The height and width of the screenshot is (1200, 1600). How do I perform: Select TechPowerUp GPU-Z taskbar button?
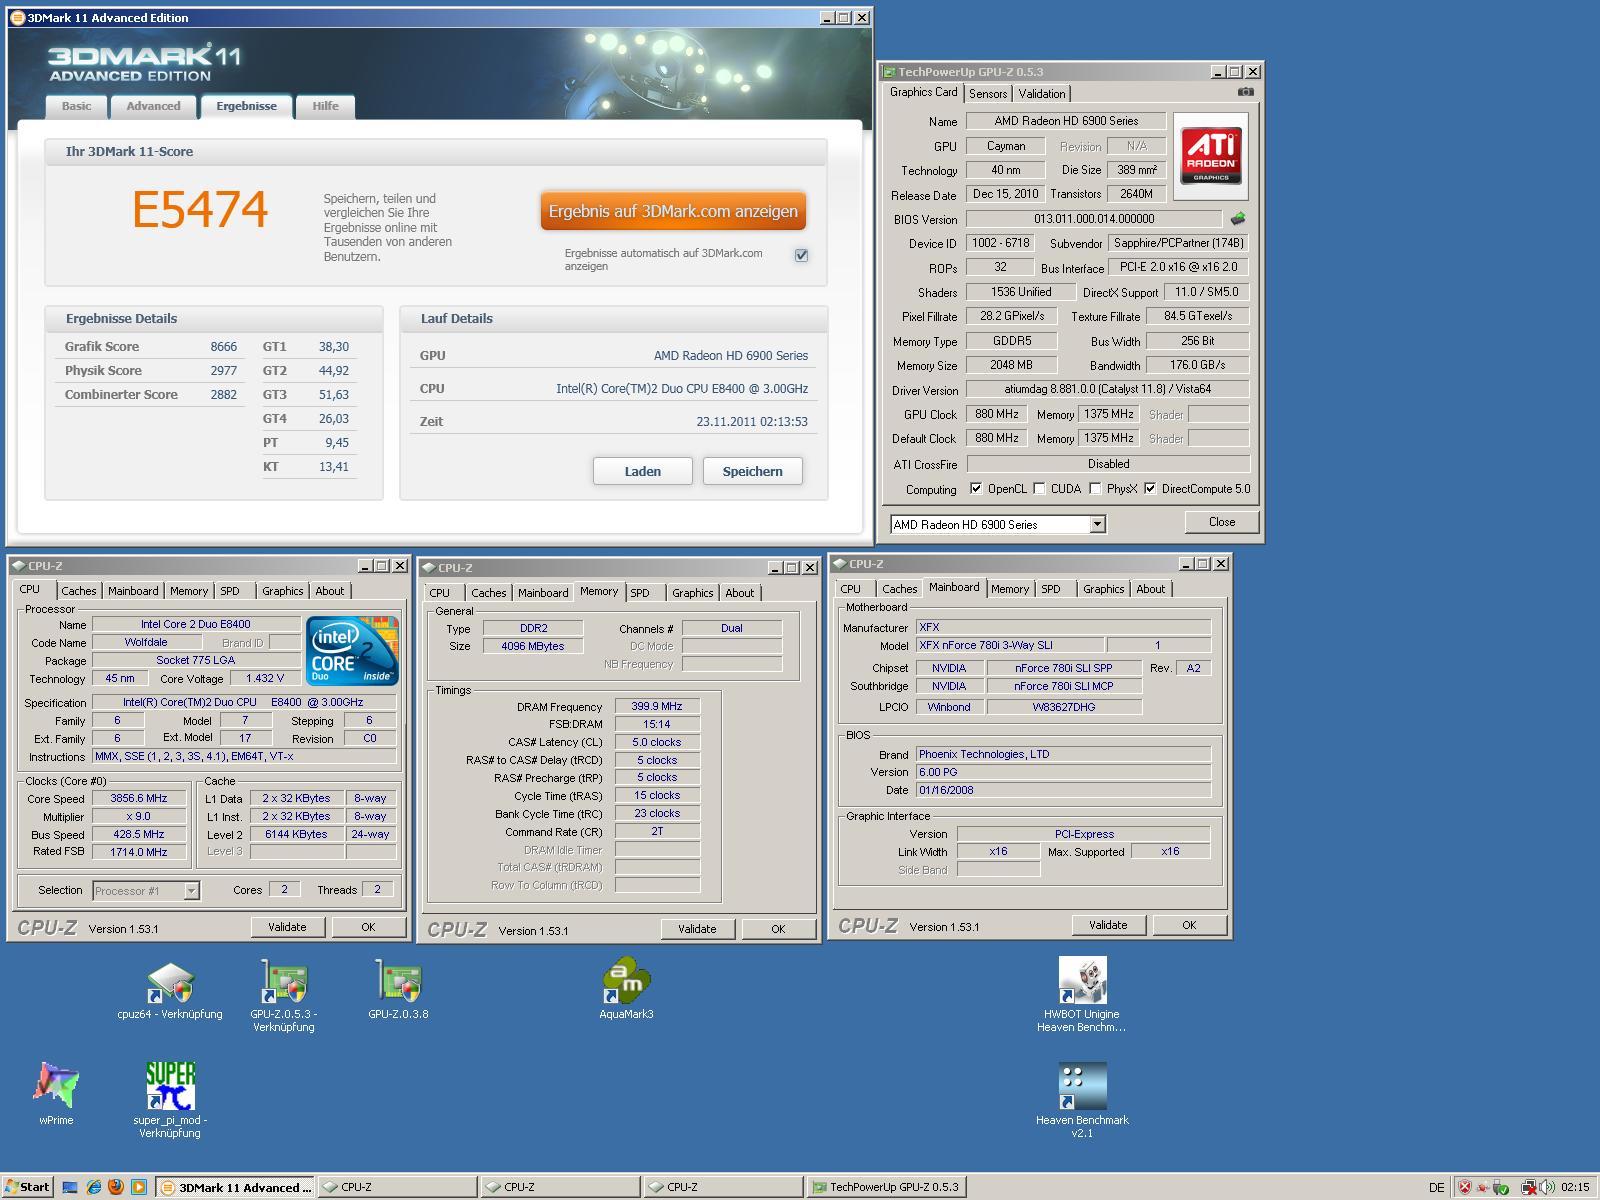pos(886,1187)
